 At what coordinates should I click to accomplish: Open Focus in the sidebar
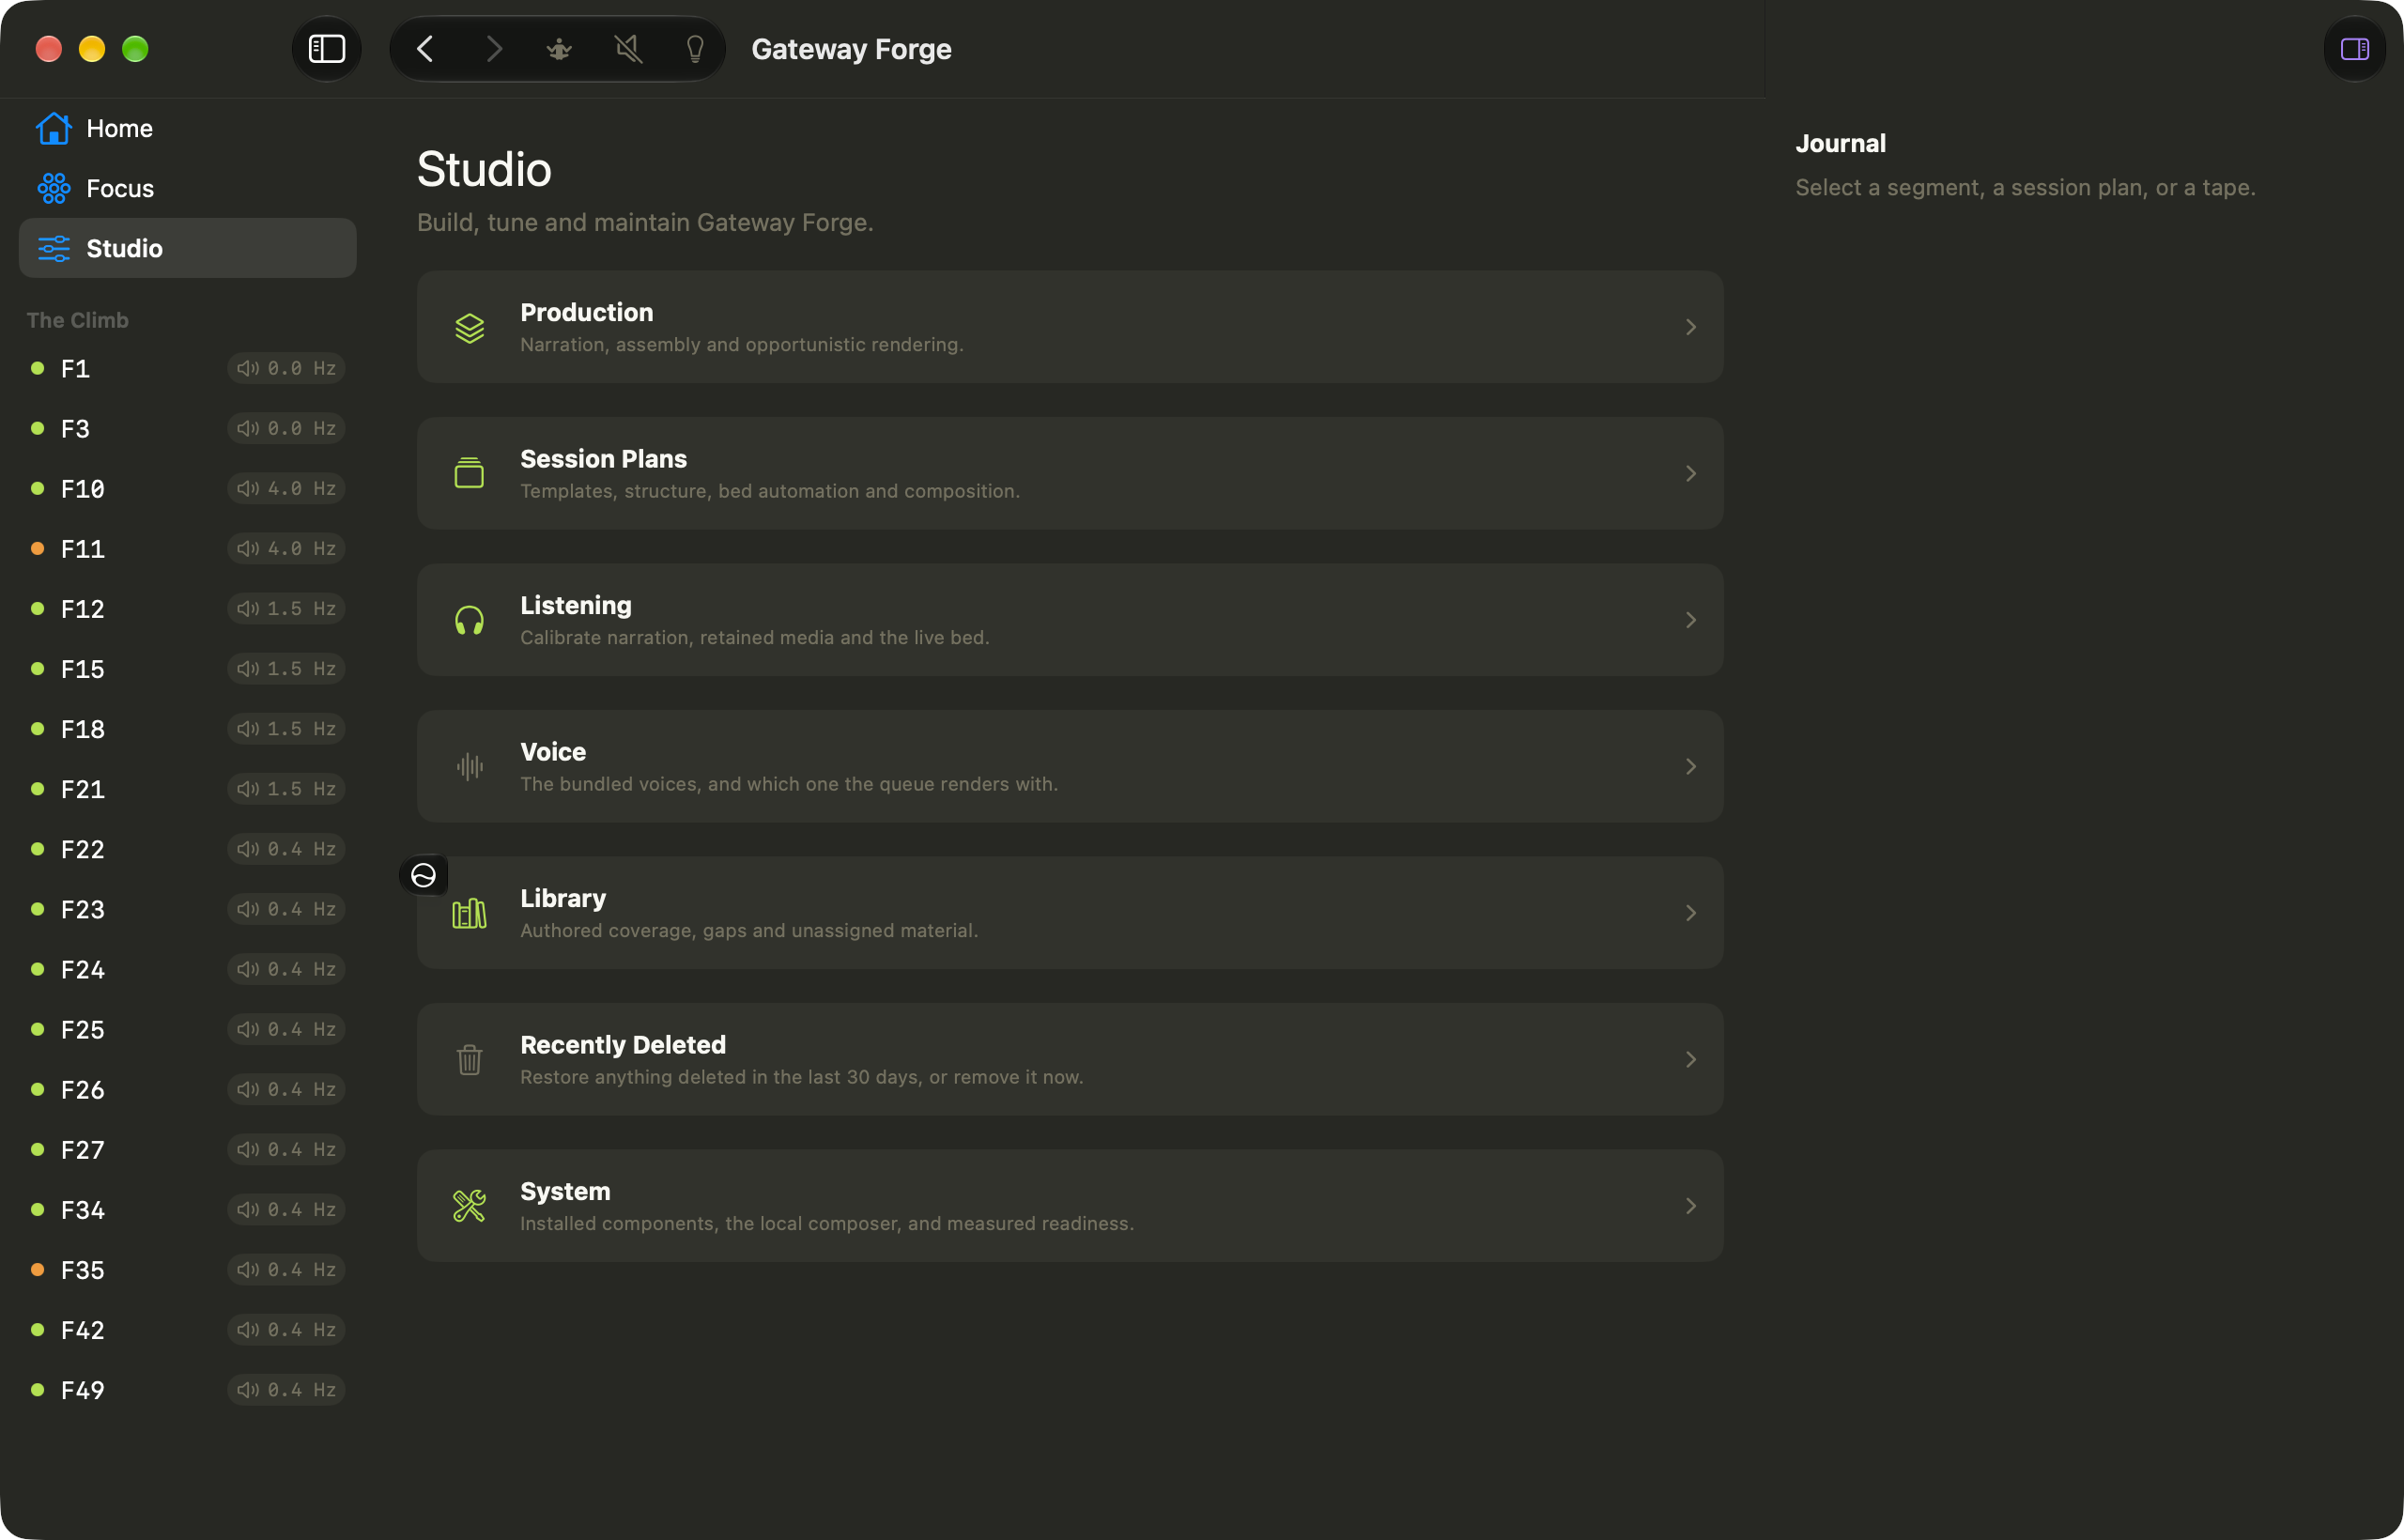point(188,188)
